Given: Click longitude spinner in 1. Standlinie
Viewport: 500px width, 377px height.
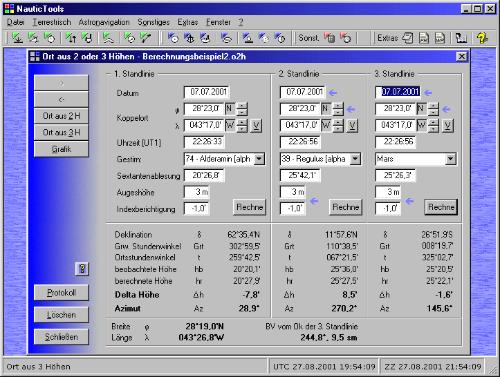Looking at the screenshot, I should click(x=242, y=125).
